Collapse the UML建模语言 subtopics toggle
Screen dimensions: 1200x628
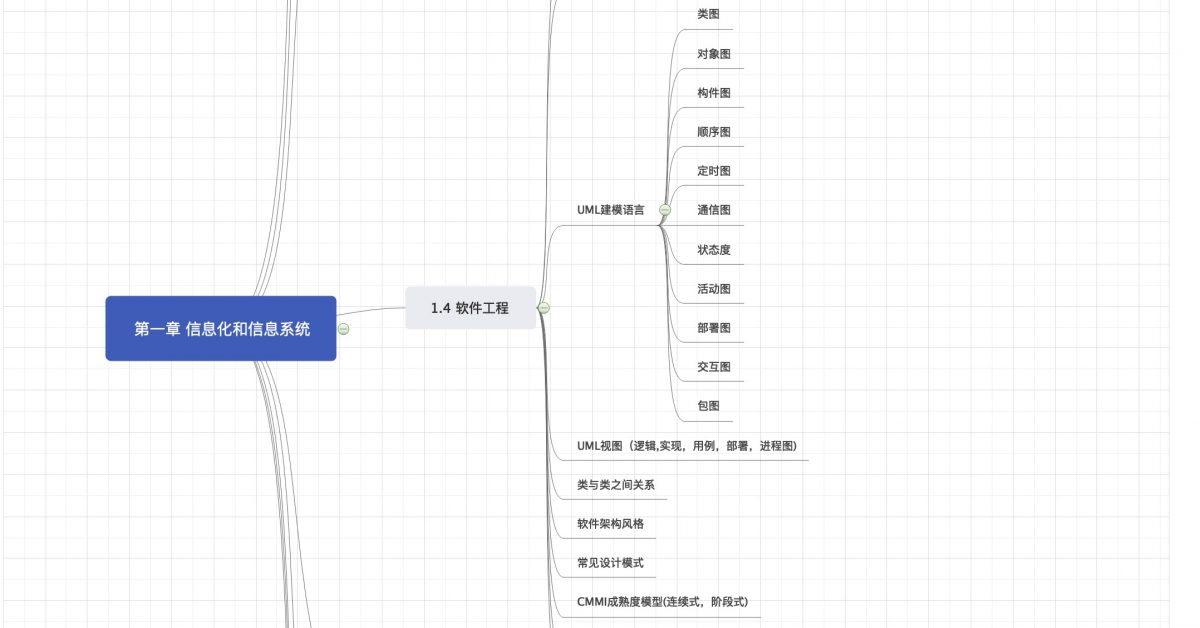665,210
